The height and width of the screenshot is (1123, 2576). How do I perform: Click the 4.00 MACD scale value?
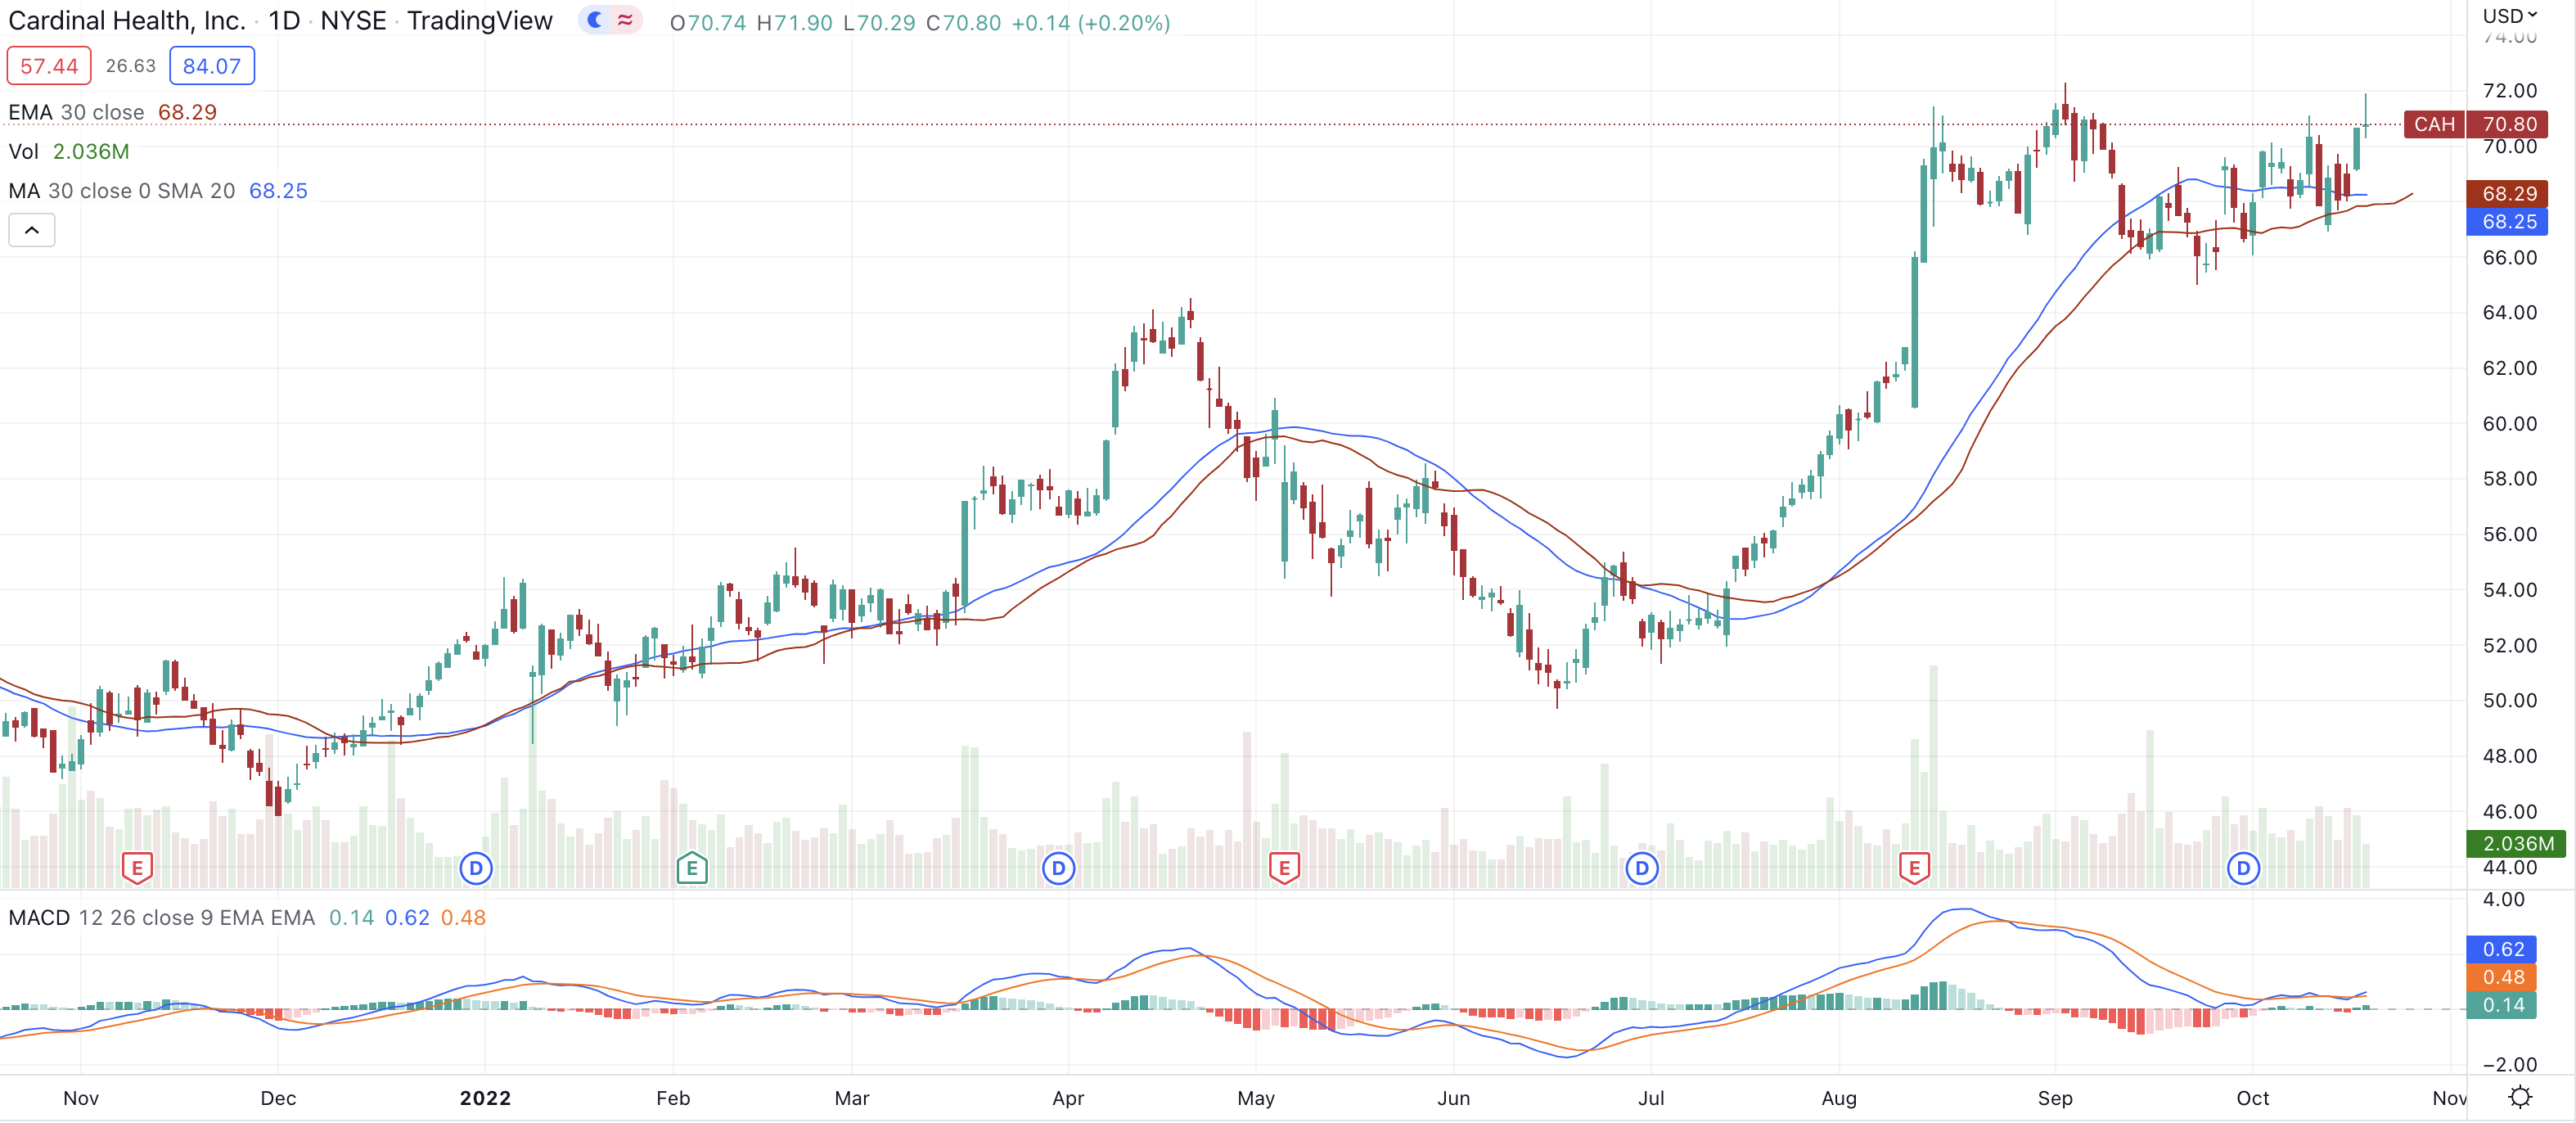coord(2504,899)
